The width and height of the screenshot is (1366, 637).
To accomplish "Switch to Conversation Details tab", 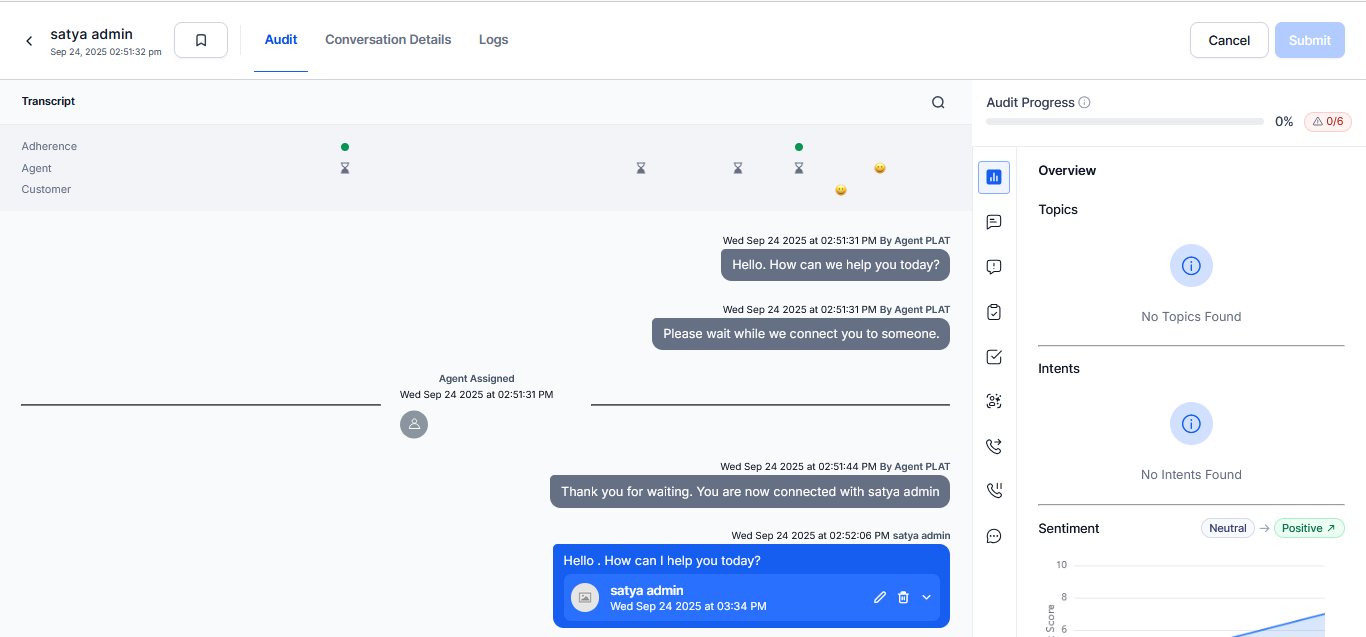I will [x=388, y=40].
